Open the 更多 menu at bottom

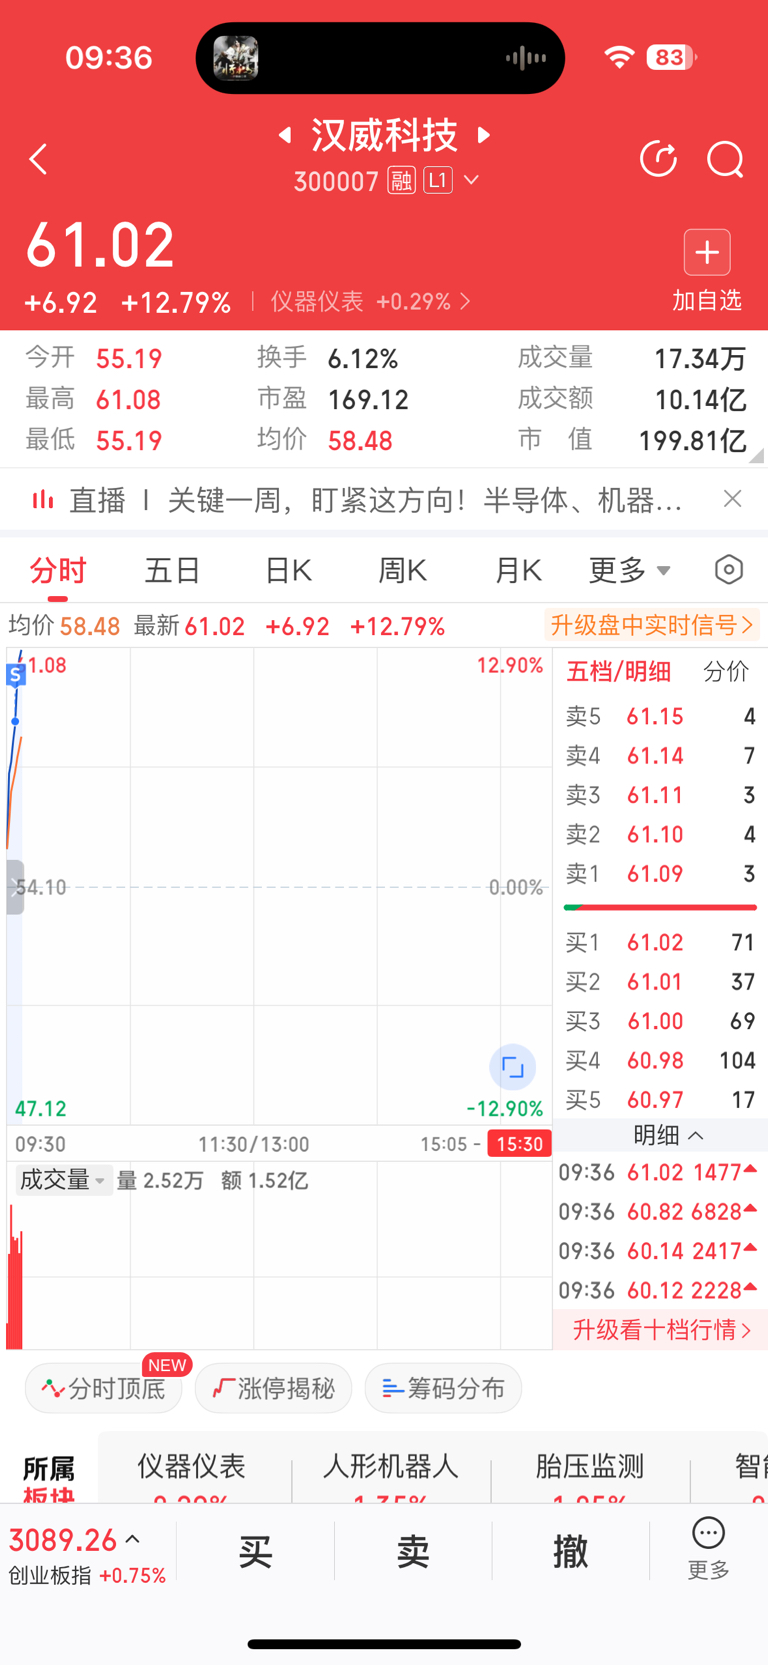pyautogui.click(x=708, y=1549)
